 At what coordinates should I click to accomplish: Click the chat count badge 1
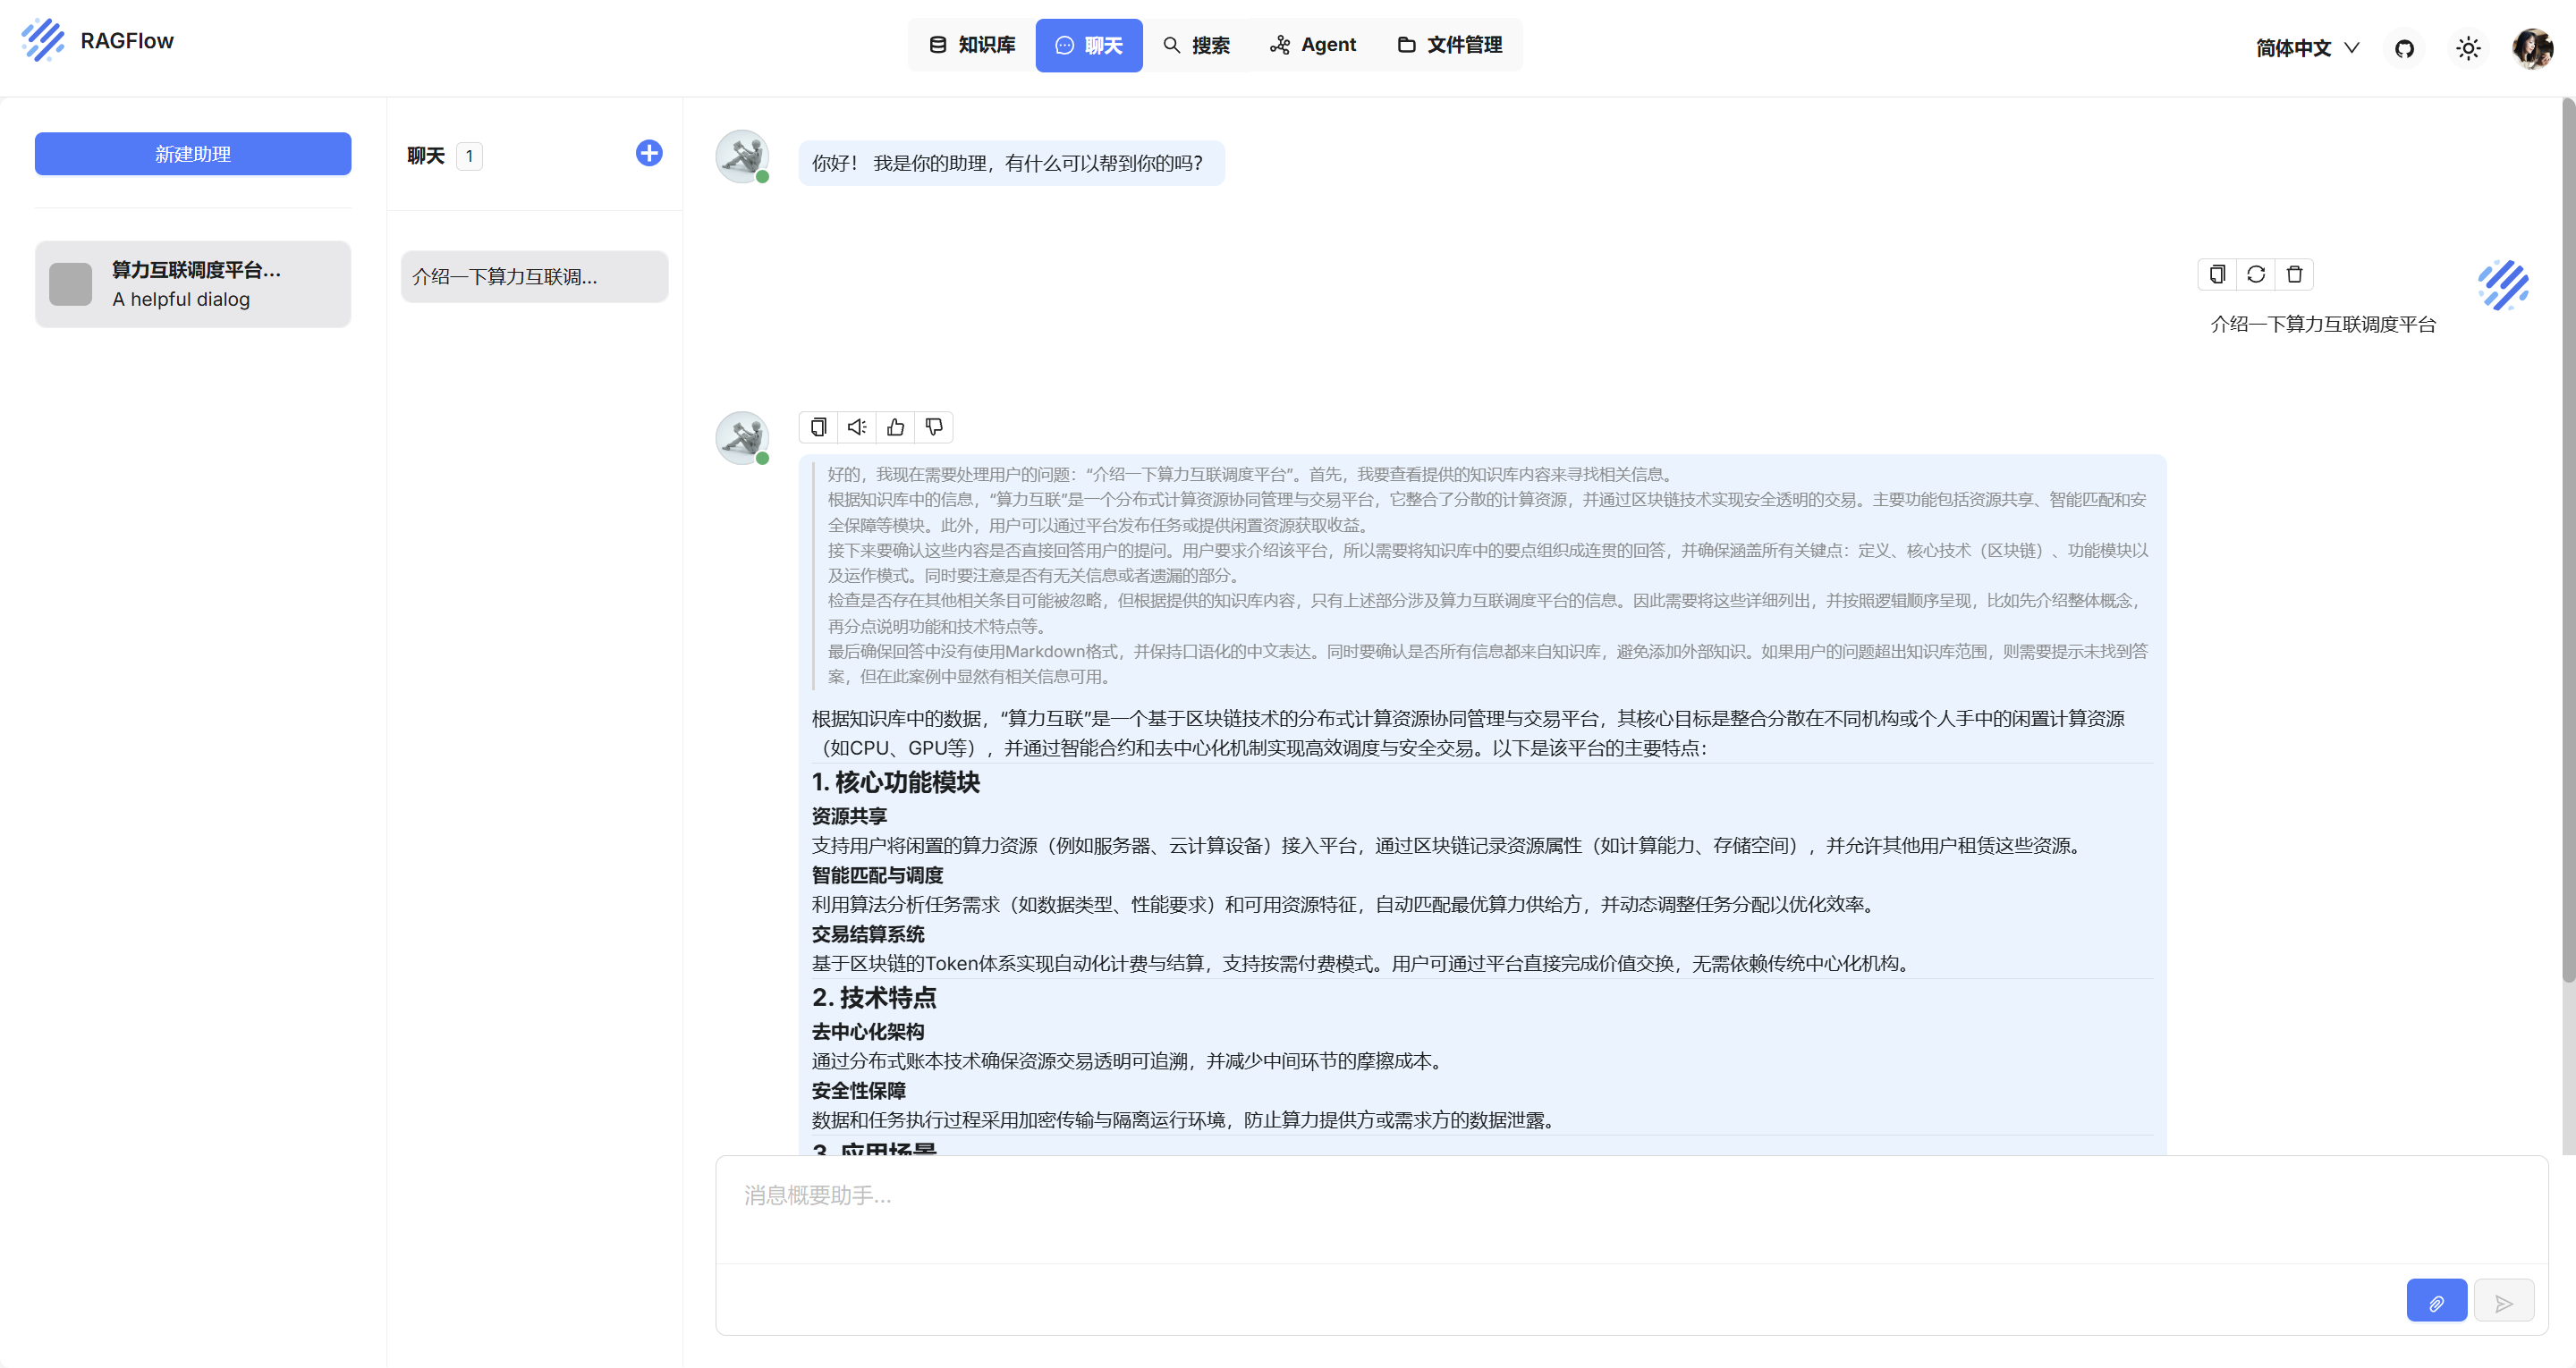[x=469, y=157]
